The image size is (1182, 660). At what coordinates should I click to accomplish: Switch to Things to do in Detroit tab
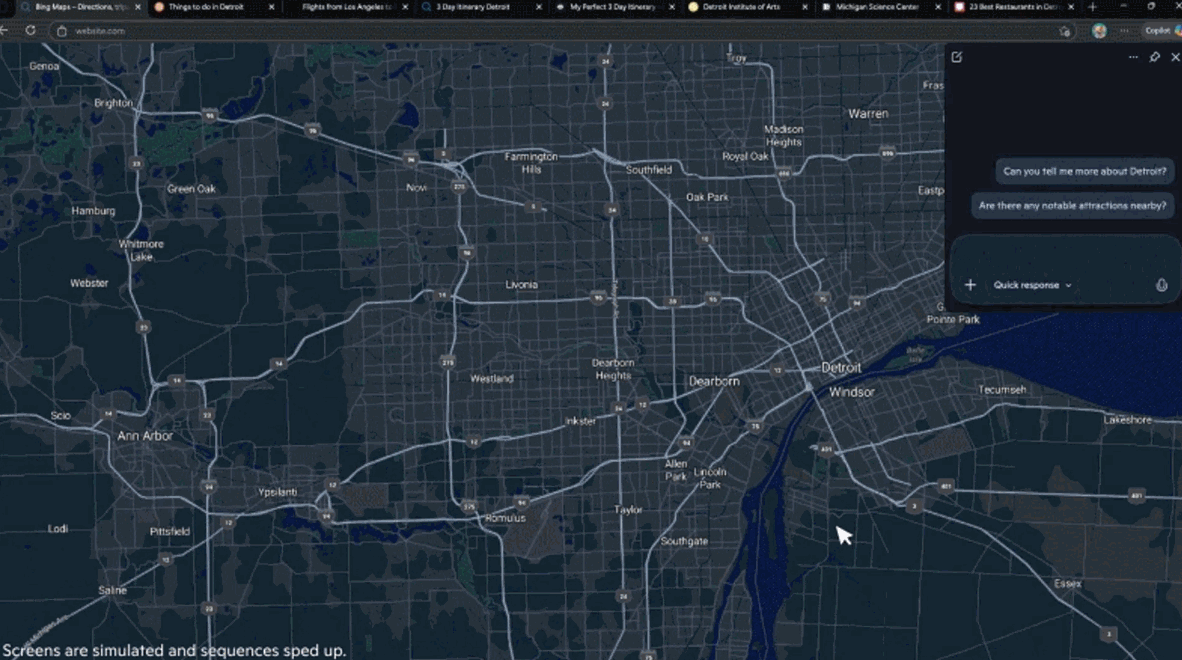point(206,7)
